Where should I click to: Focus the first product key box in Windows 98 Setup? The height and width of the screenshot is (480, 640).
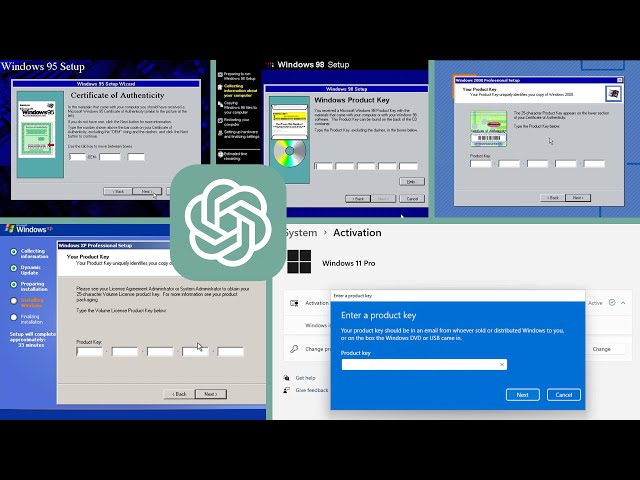tap(324, 166)
